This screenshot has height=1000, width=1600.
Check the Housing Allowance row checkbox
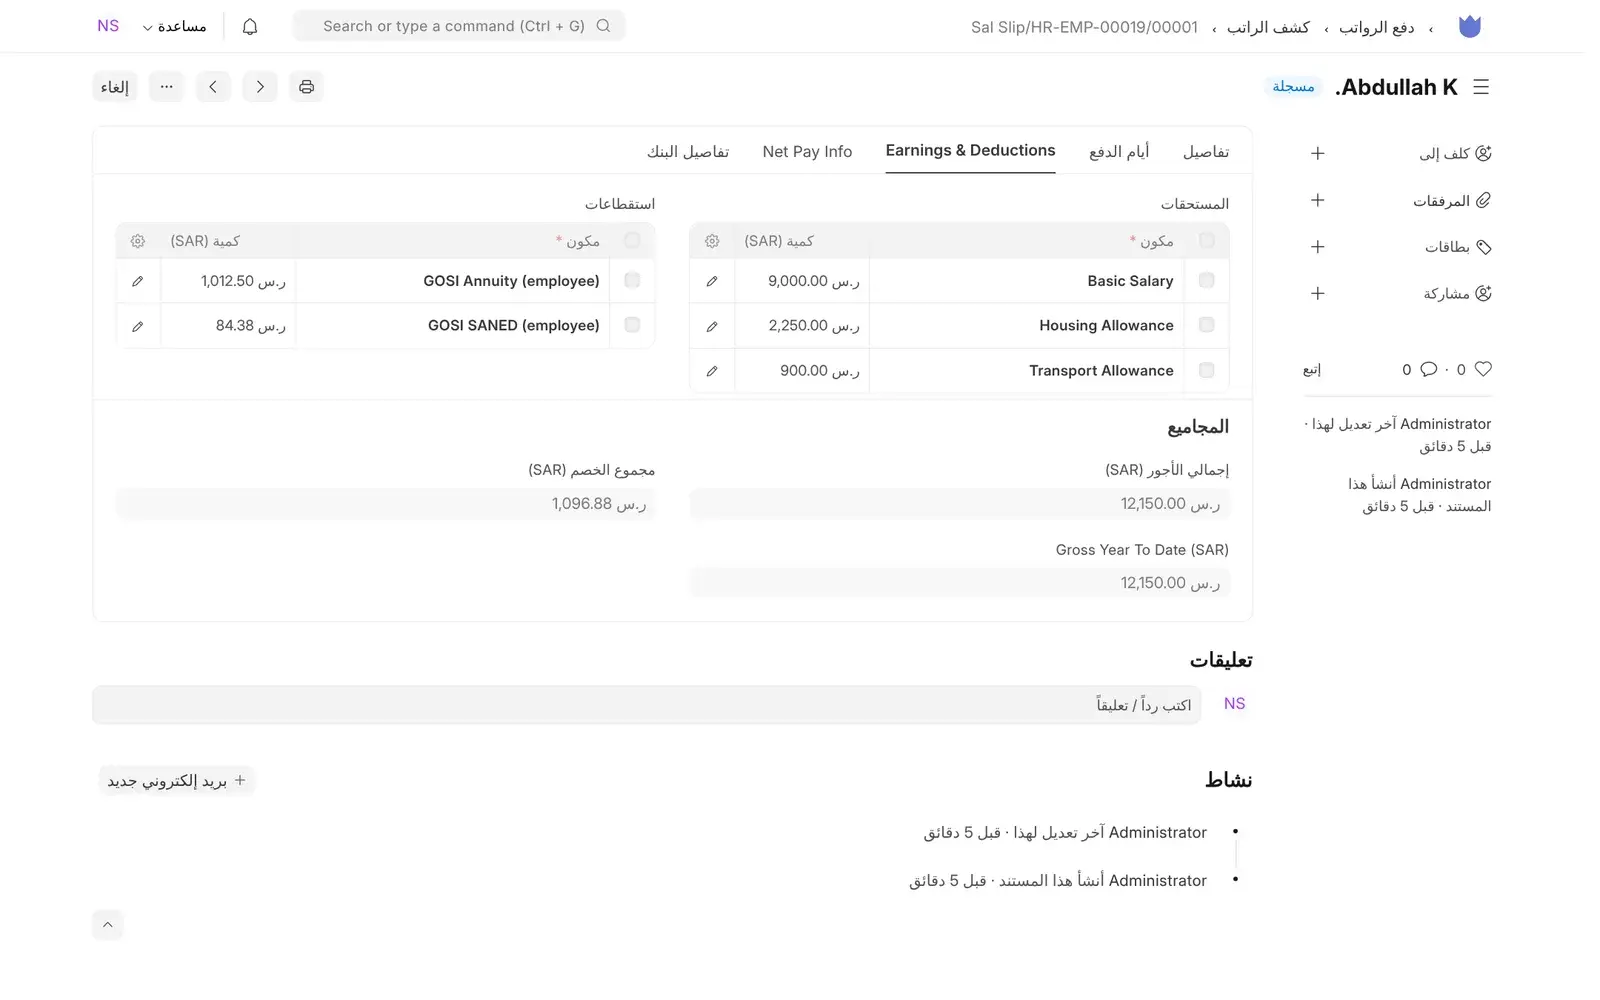(1207, 325)
